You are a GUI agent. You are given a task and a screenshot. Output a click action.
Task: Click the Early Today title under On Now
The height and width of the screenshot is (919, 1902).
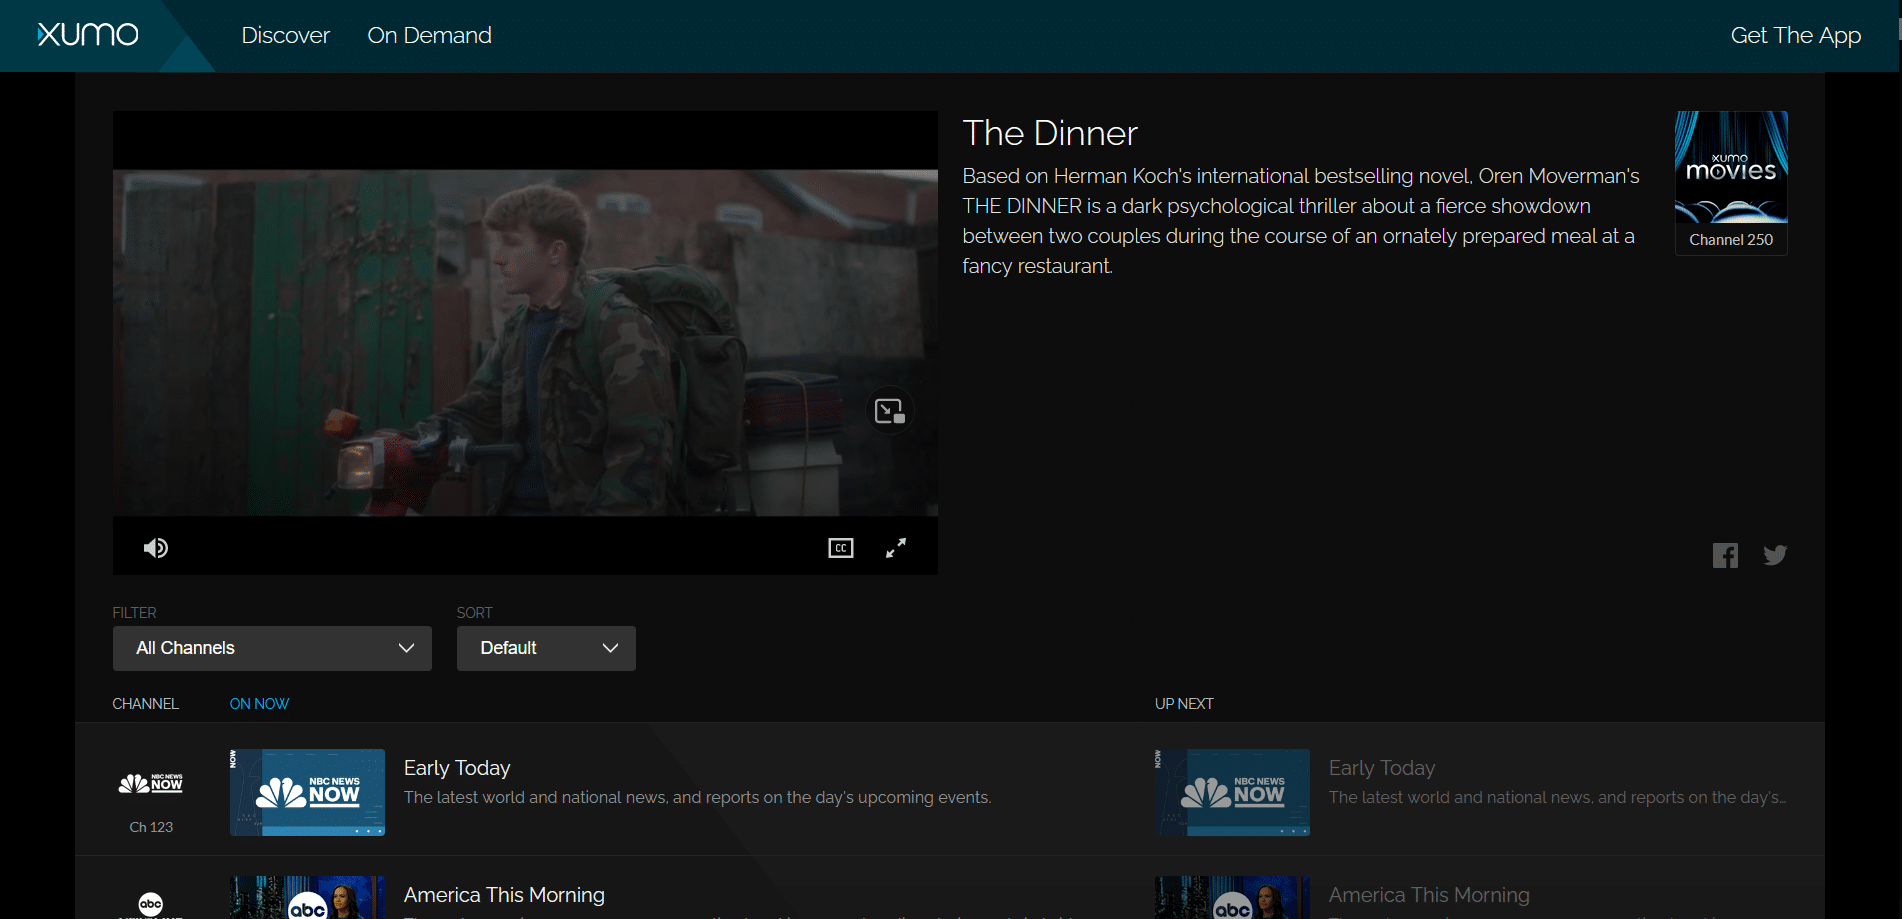(457, 768)
